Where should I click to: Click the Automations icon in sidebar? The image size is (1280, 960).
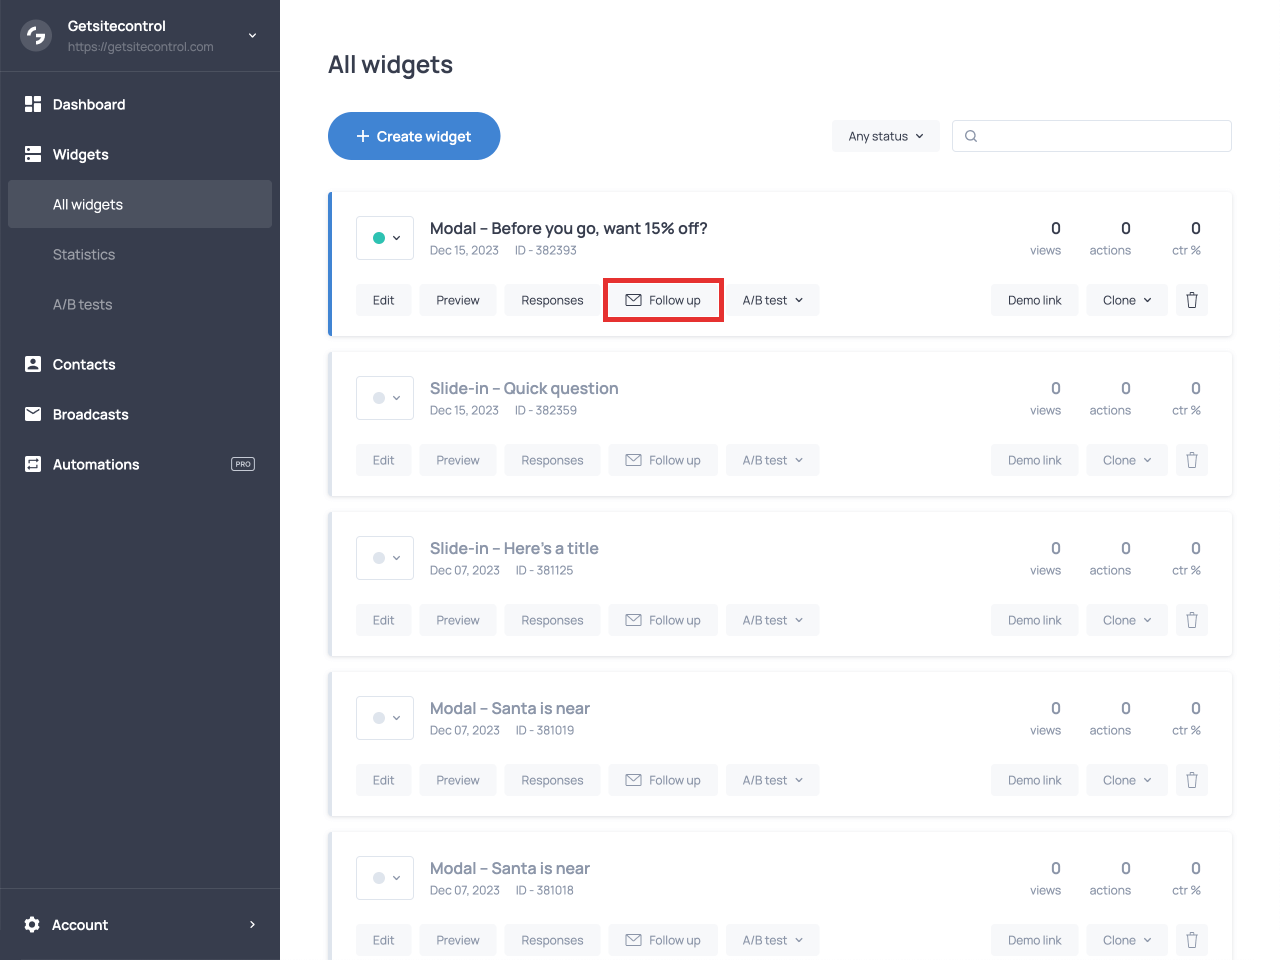(x=33, y=464)
